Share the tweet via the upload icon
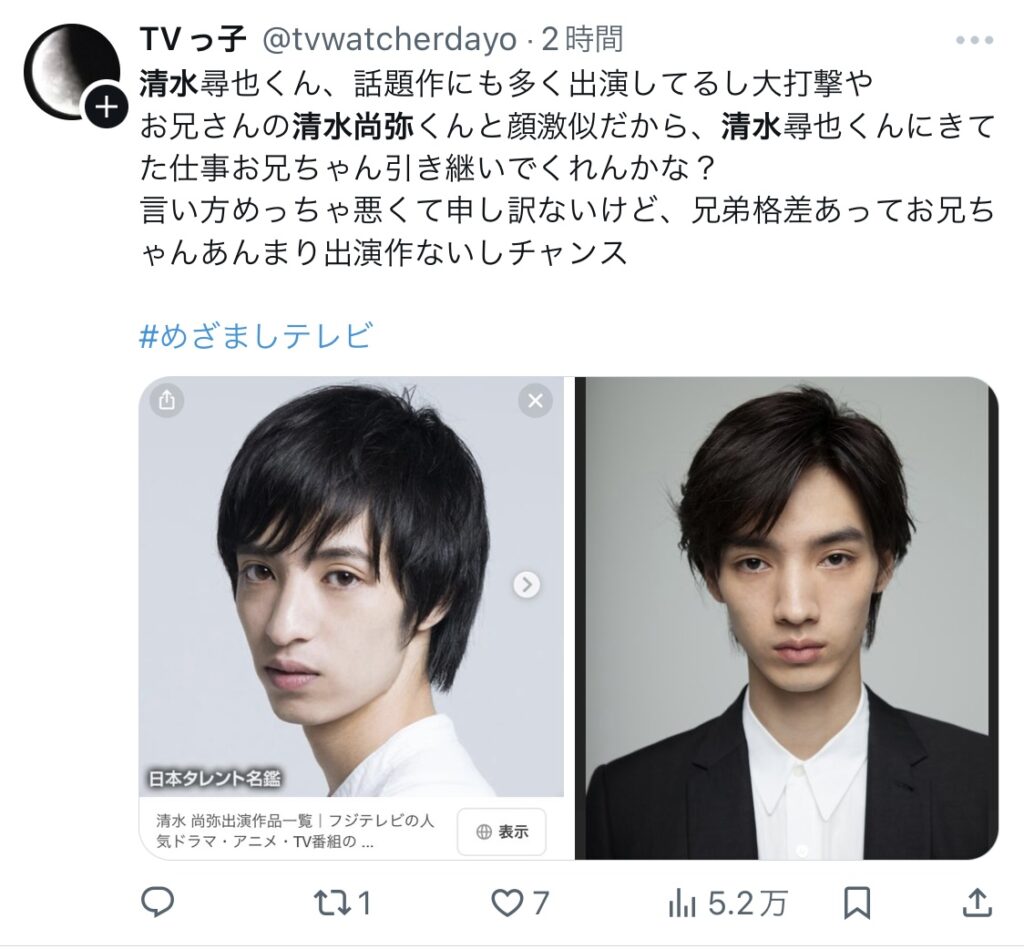This screenshot has height=949, width=1024. pos(977,903)
